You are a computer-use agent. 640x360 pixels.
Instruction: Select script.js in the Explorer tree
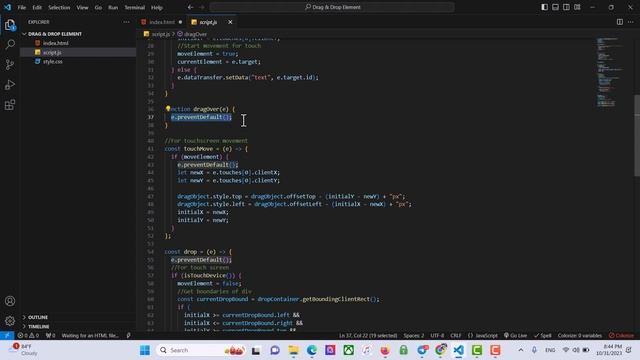pyautogui.click(x=52, y=52)
